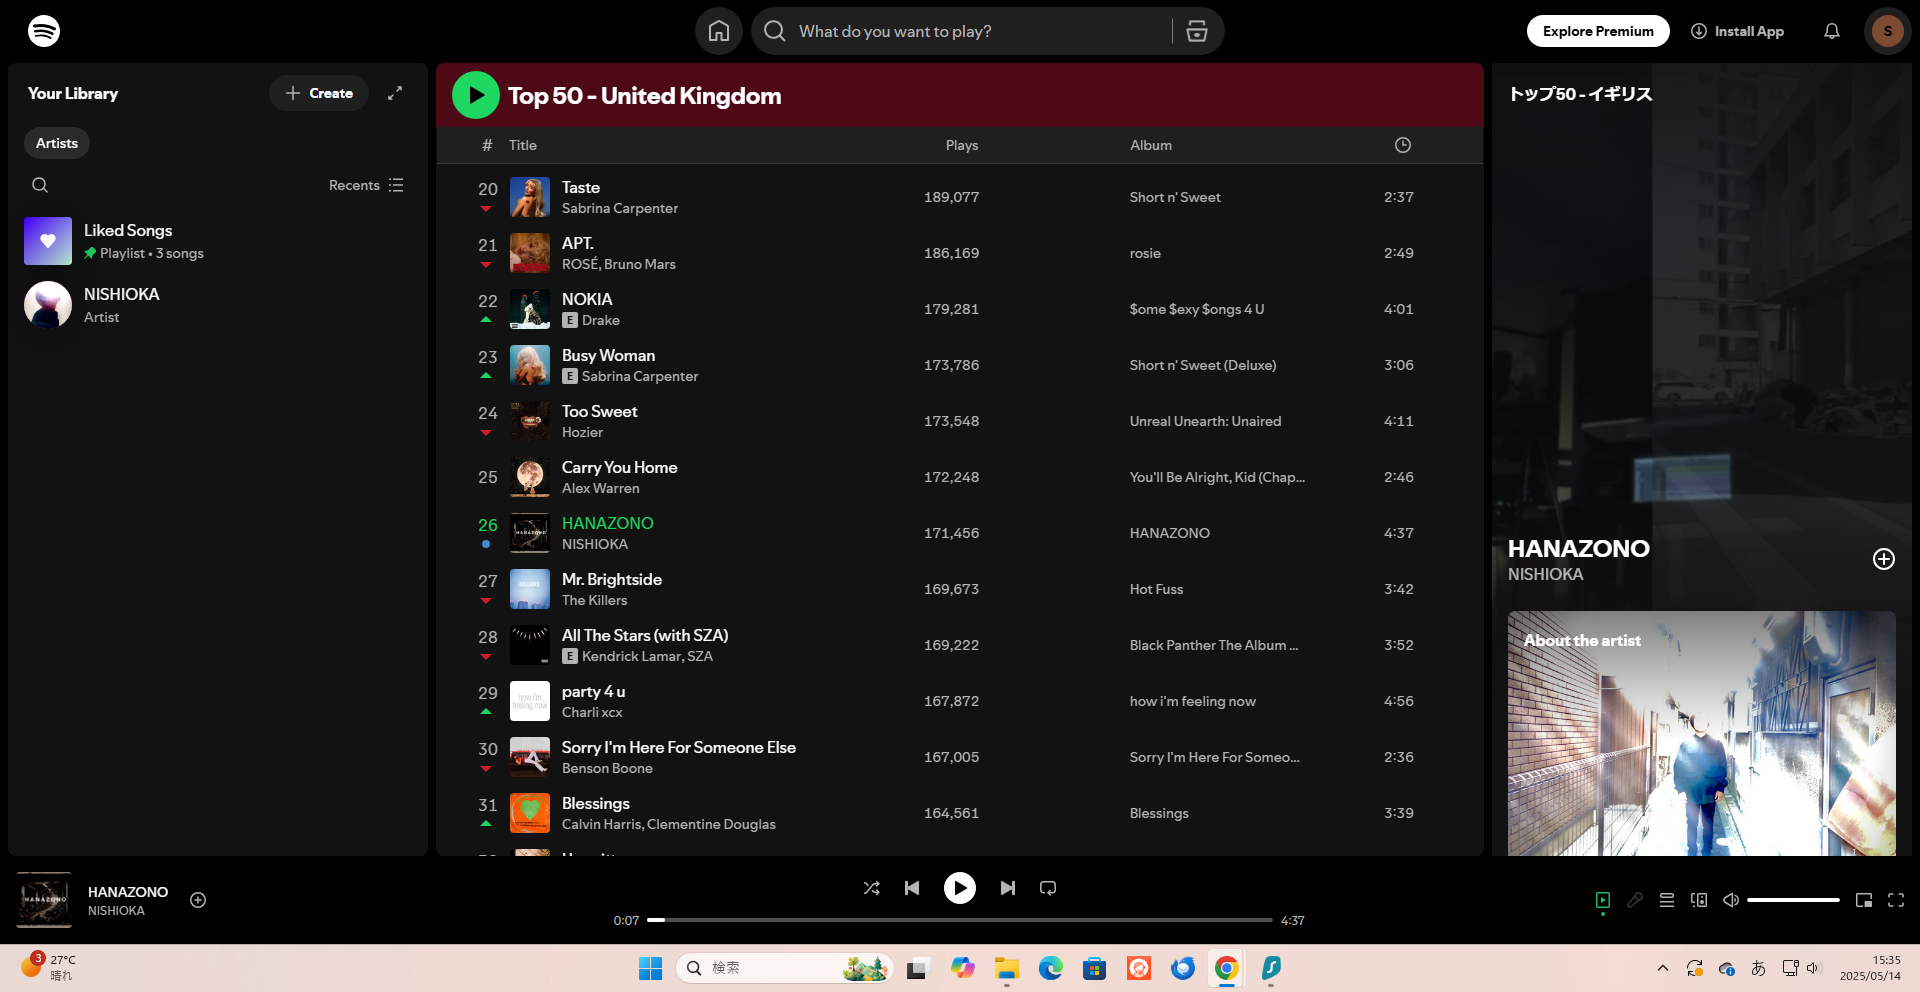This screenshot has height=992, width=1920.
Task: Toggle the Now Playing view panel
Action: tap(1603, 900)
